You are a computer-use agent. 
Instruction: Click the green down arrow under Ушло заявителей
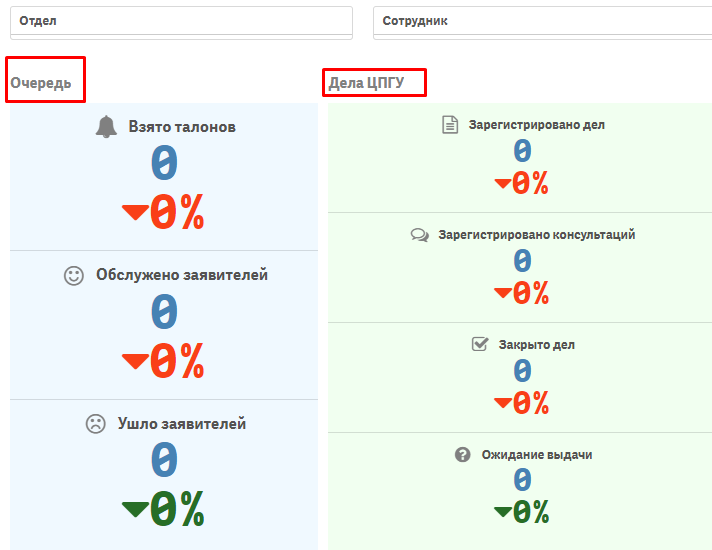[x=135, y=510]
